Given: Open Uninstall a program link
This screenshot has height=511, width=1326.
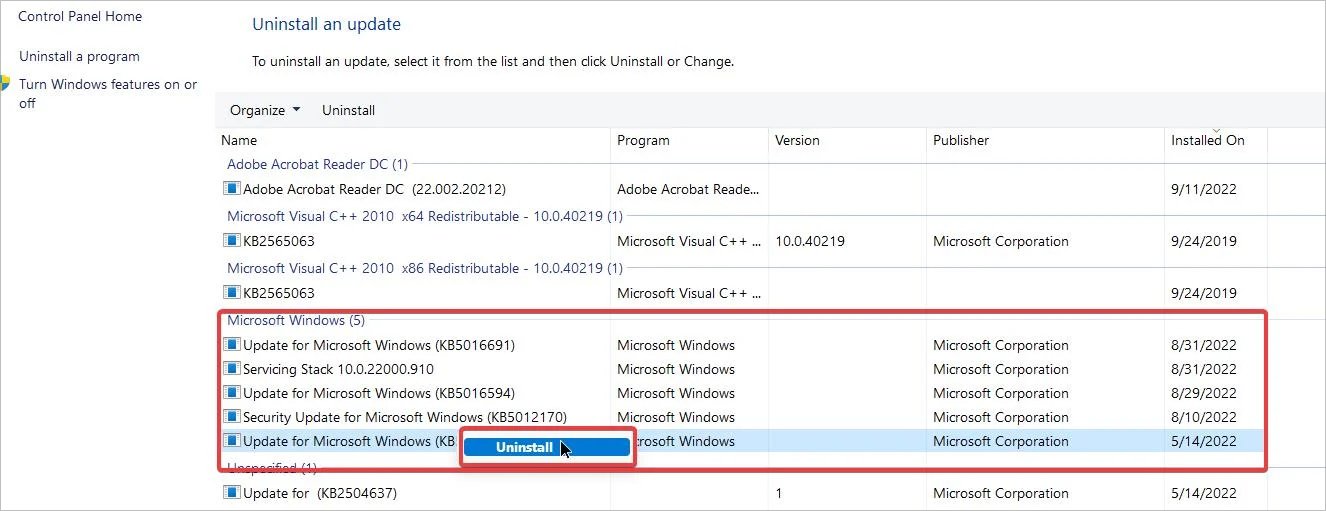Looking at the screenshot, I should 79,56.
